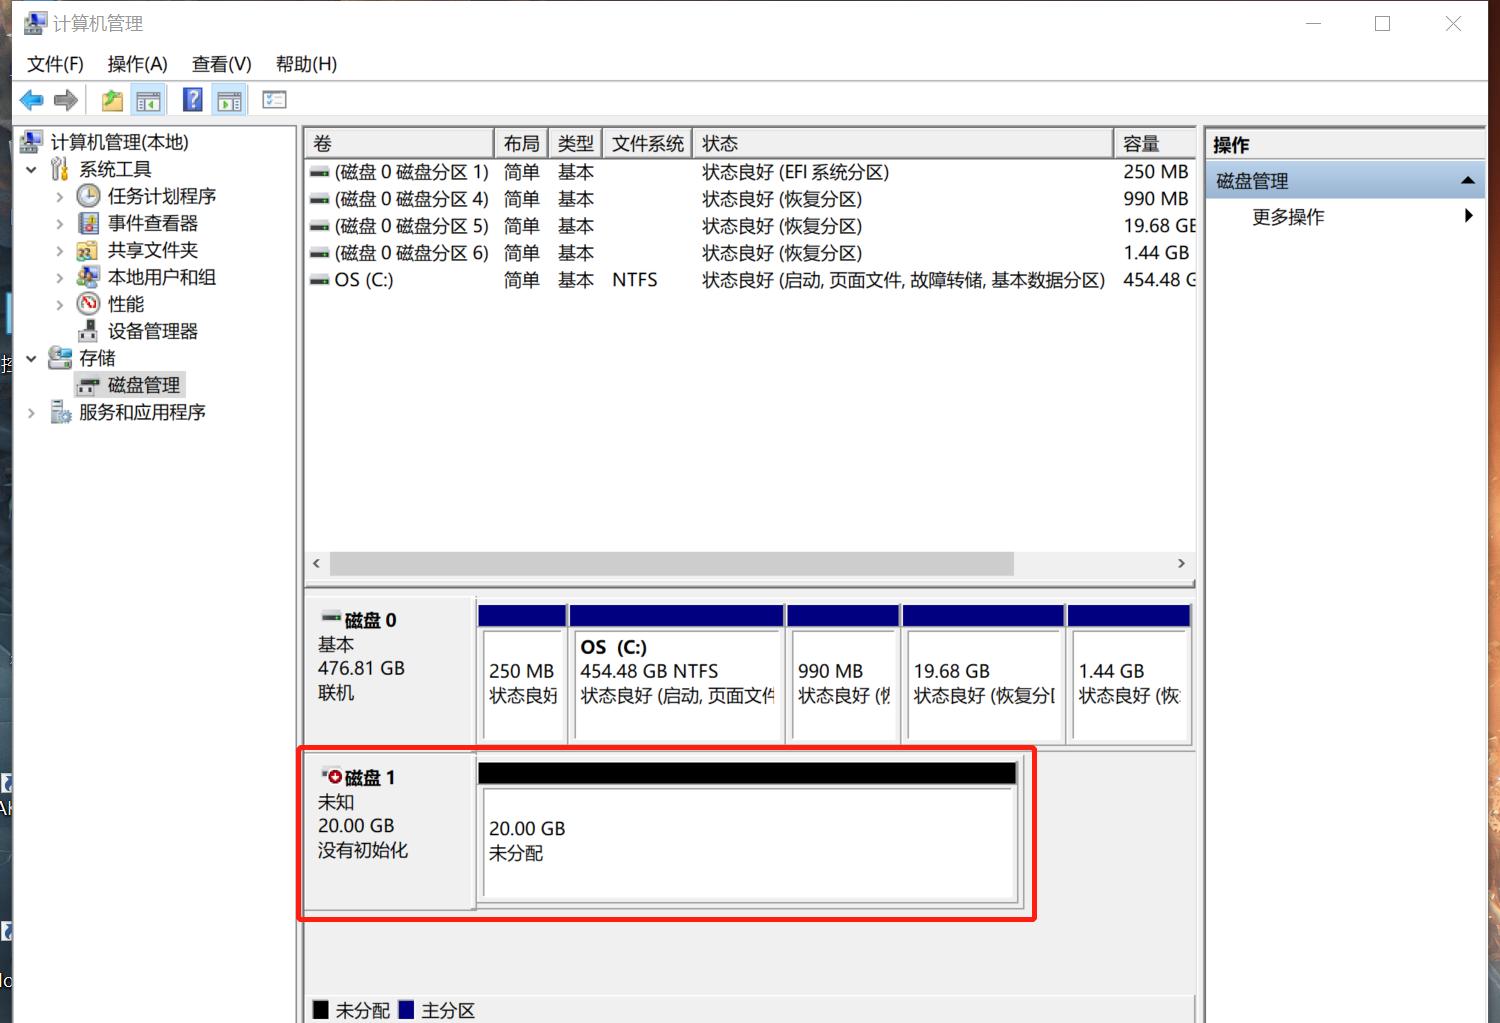Collapse the 存储 node chevron
1500x1023 pixels.
tap(31, 358)
